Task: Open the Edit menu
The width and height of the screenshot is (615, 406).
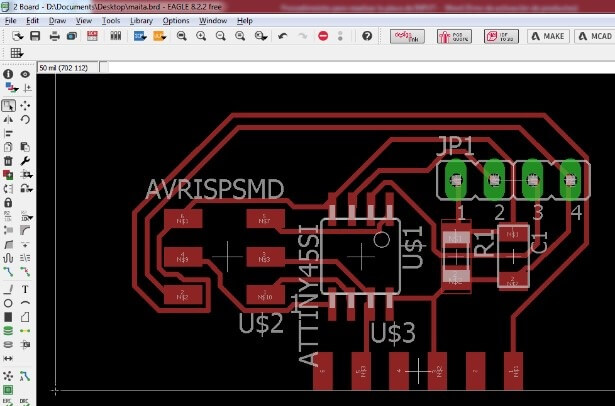Action: tap(33, 21)
